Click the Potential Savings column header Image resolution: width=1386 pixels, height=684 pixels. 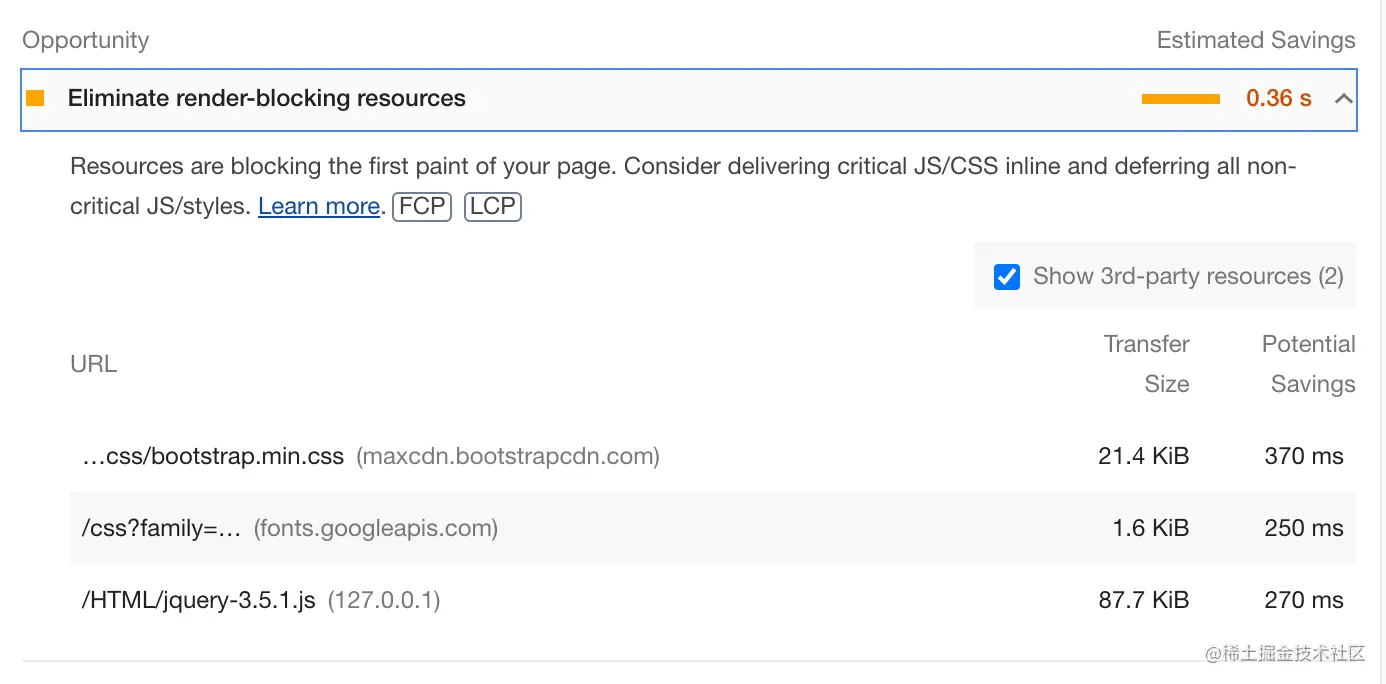coord(1308,364)
